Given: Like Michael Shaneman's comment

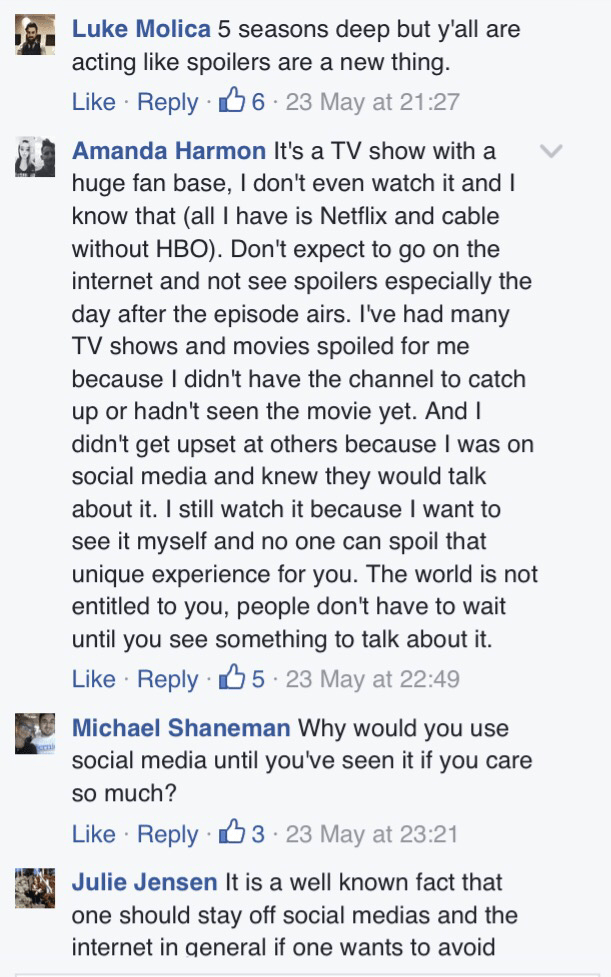Looking at the screenshot, I should click(x=94, y=834).
